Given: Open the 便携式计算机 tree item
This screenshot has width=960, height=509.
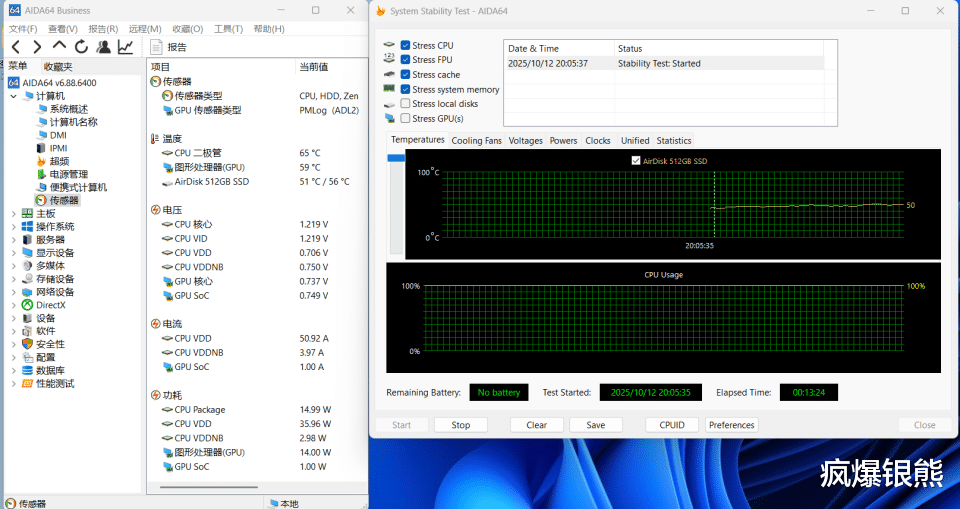Looking at the screenshot, I should (x=78, y=187).
